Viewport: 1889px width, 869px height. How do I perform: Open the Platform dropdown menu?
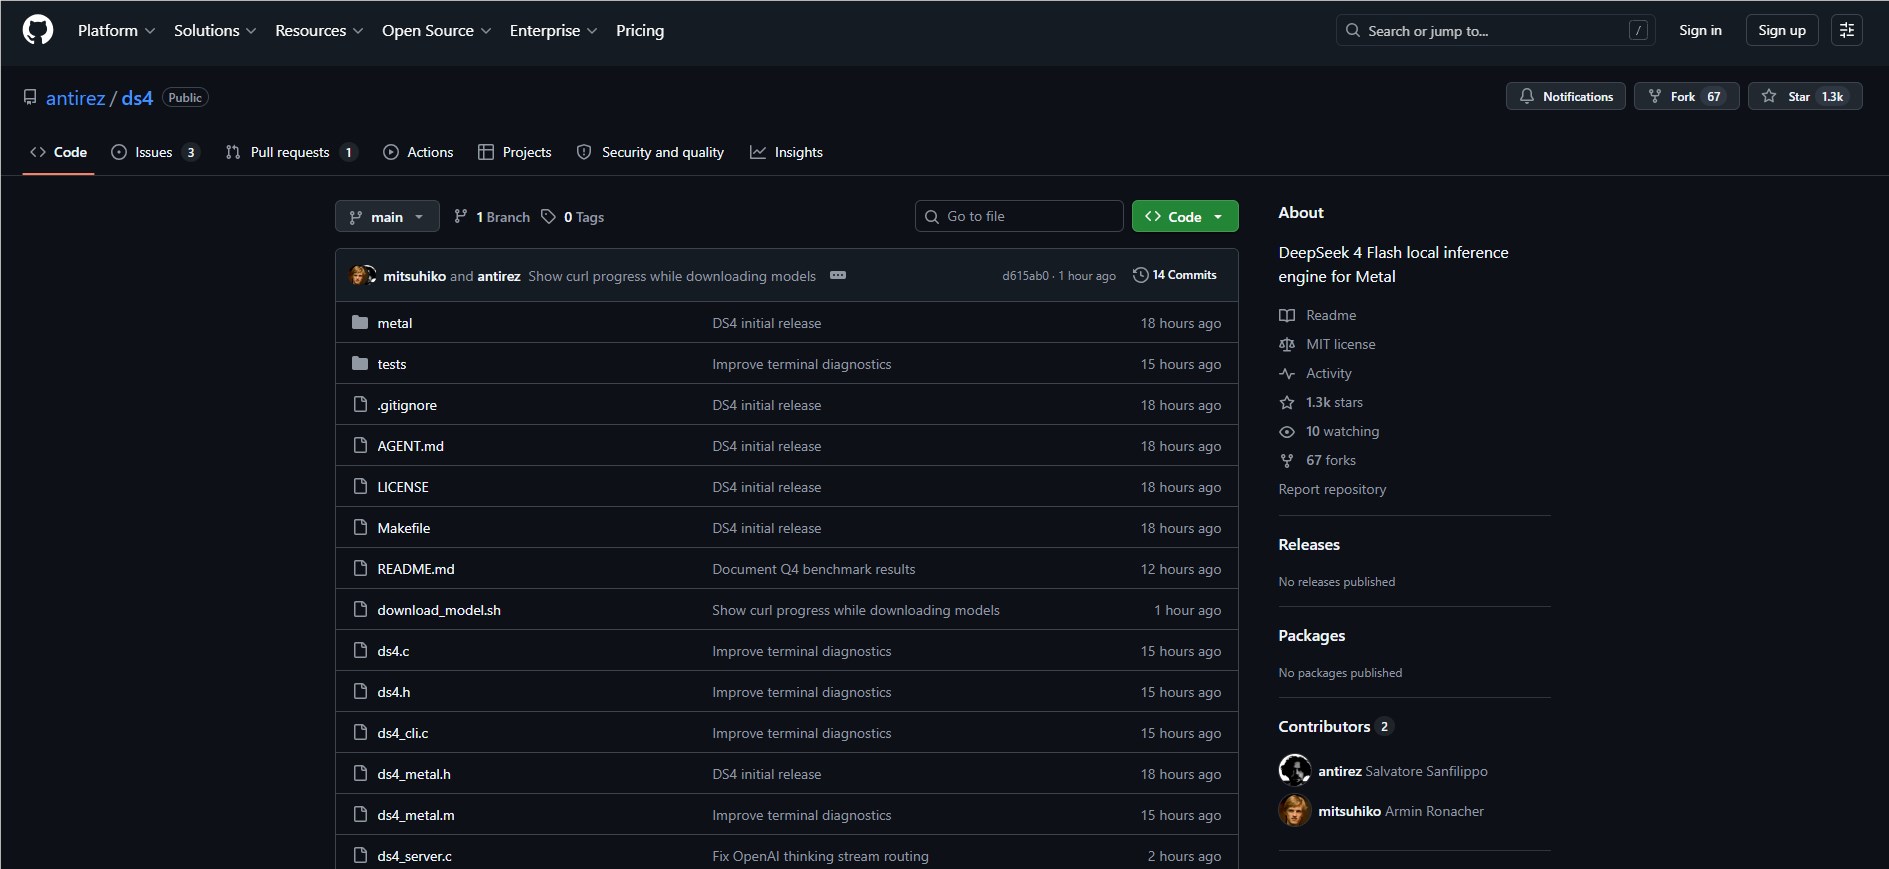(116, 30)
